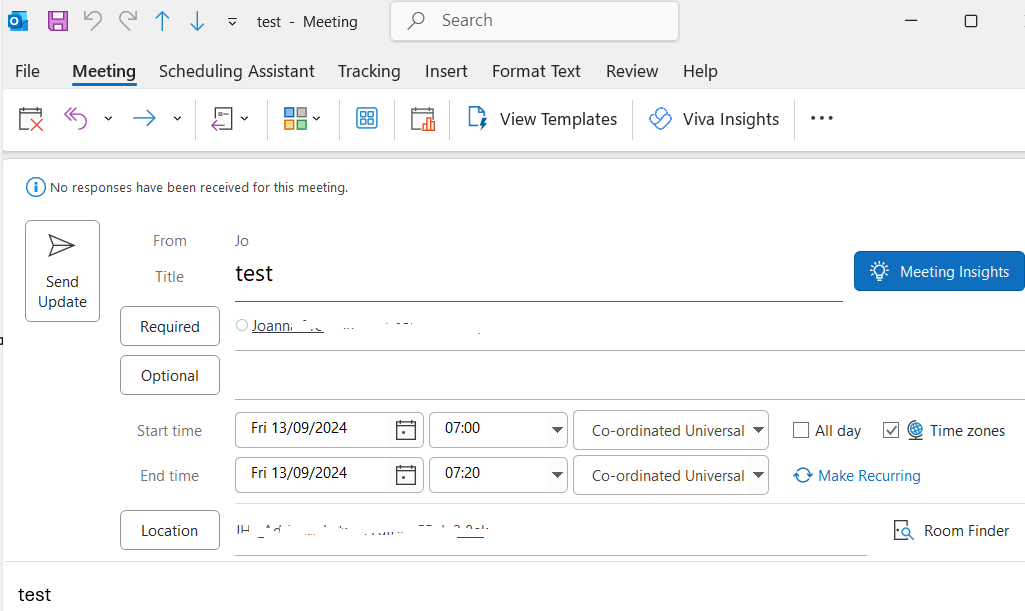1025x611 pixels.
Task: Click the Forward blue arrow icon
Action: pos(144,118)
